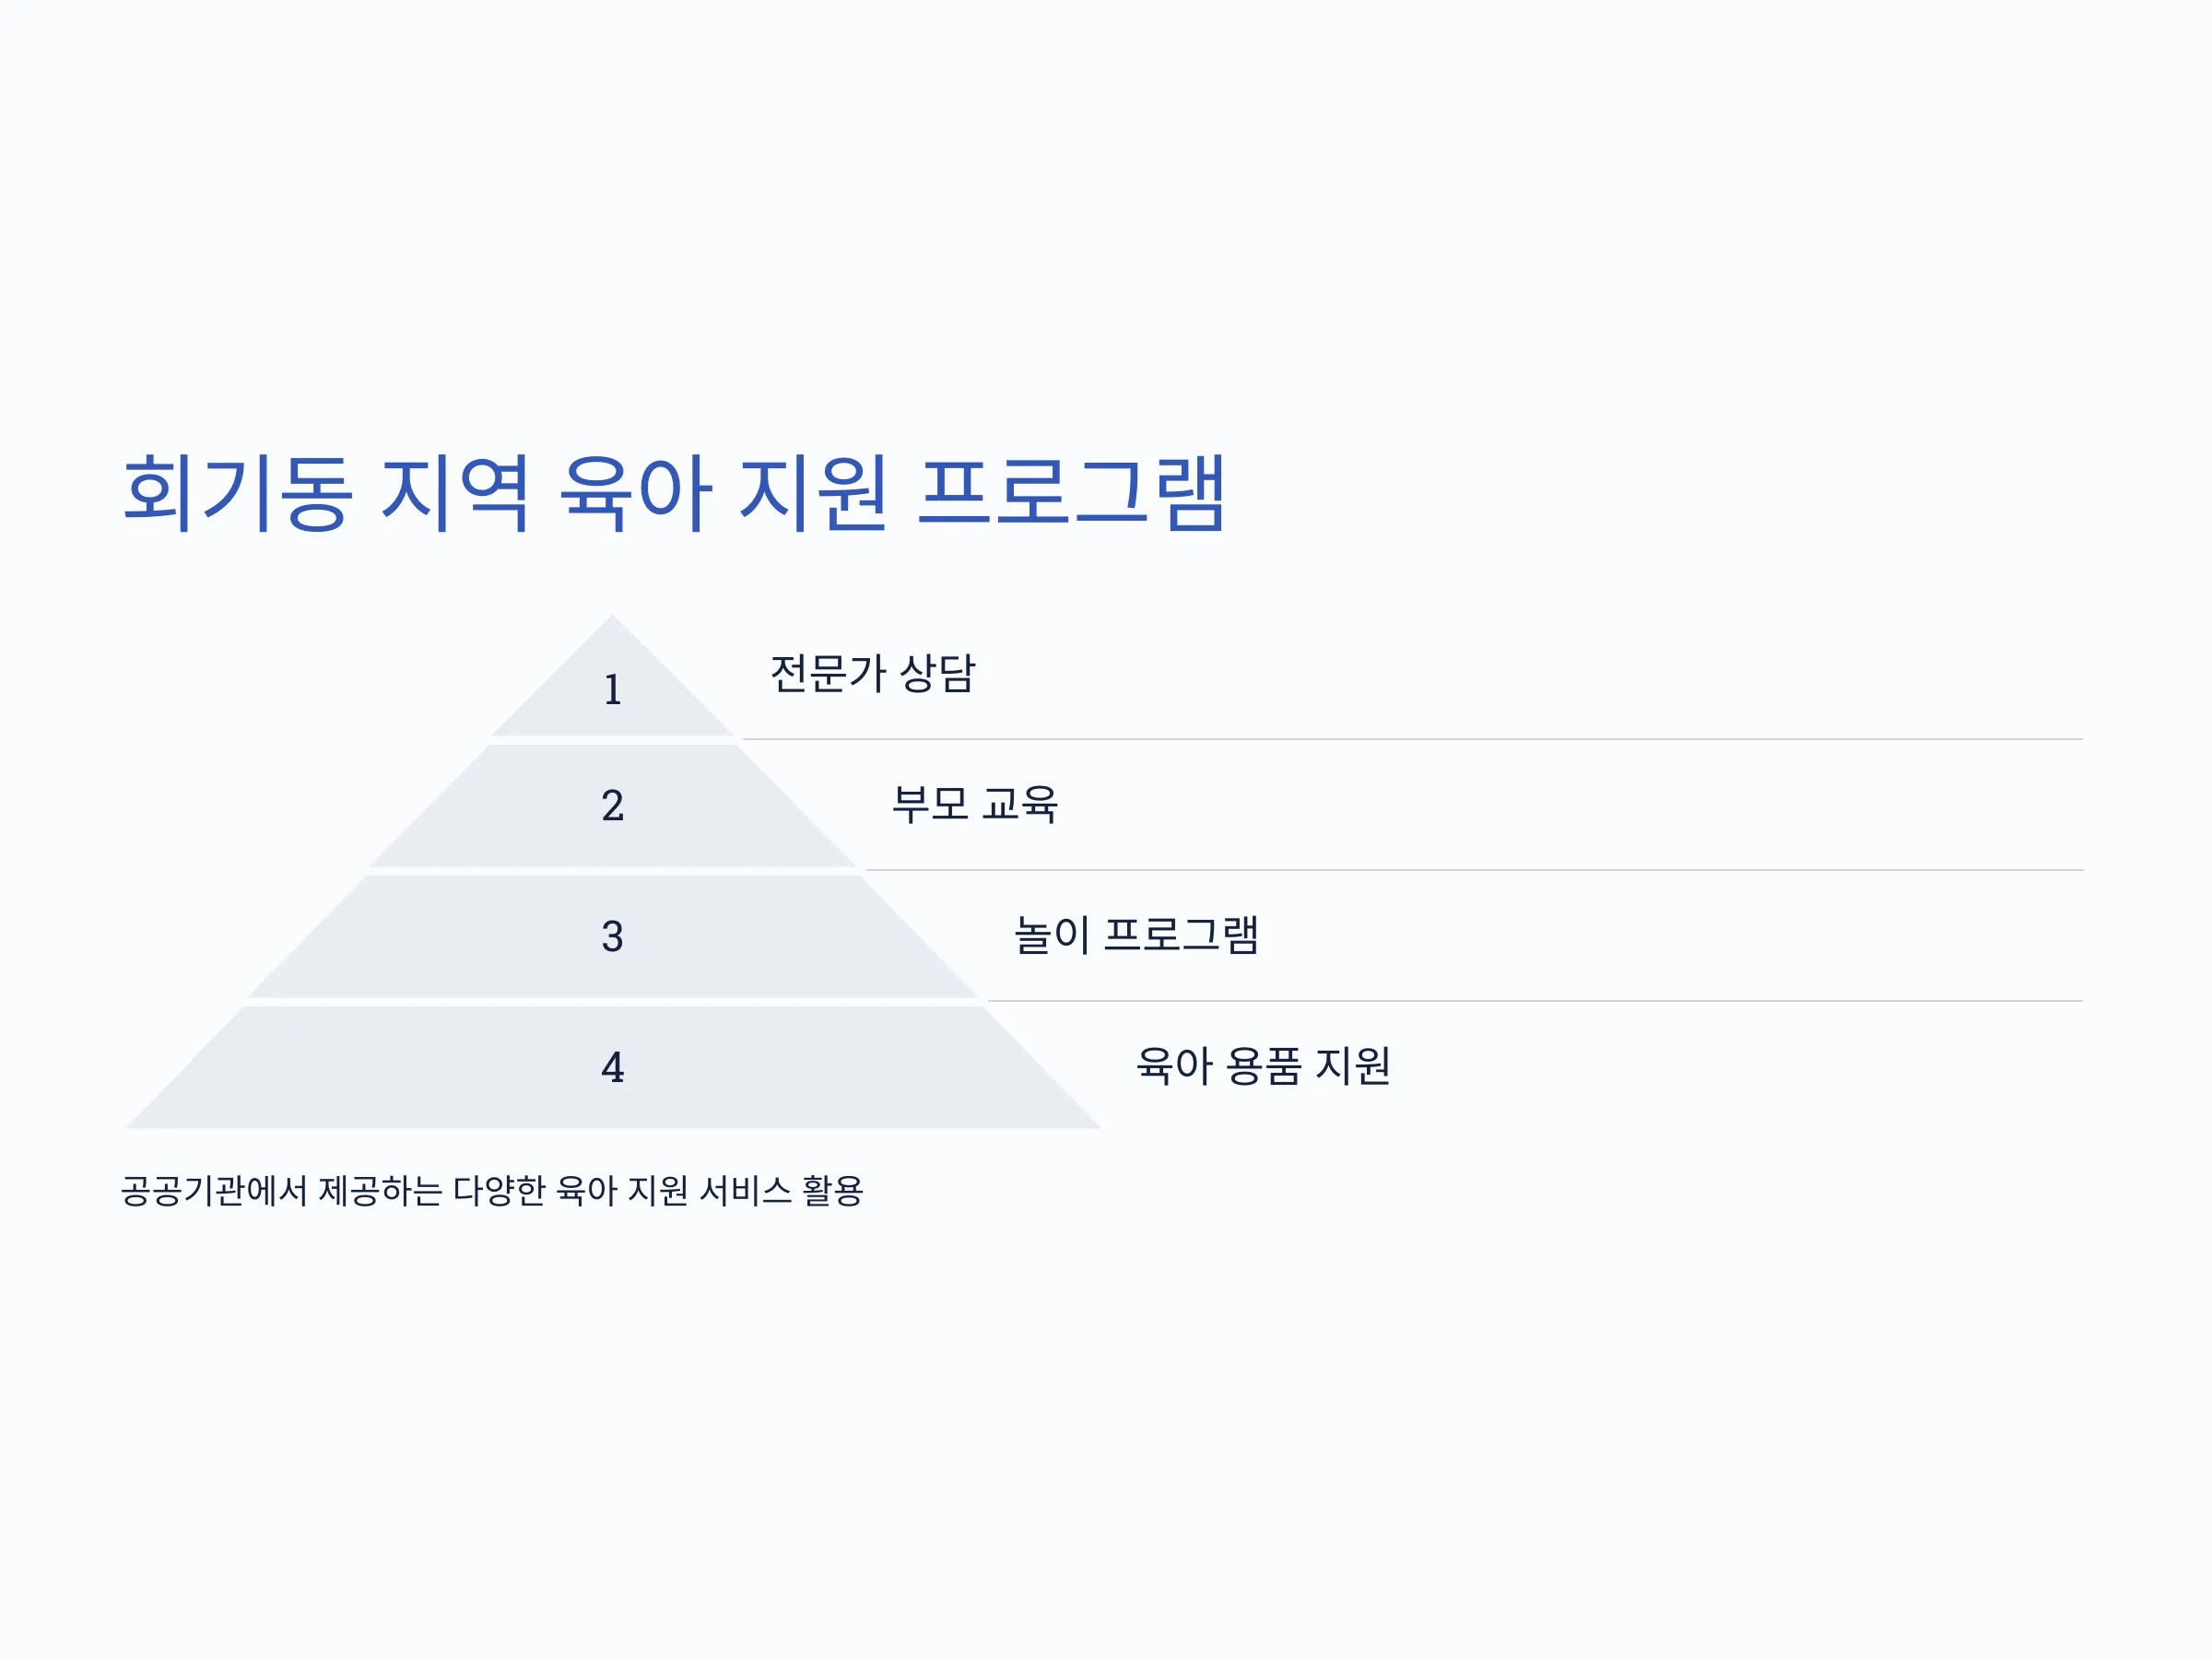Image resolution: width=2212 pixels, height=1659 pixels.
Task: Click the word 회기동 in the heading
Action: [x=237, y=492]
